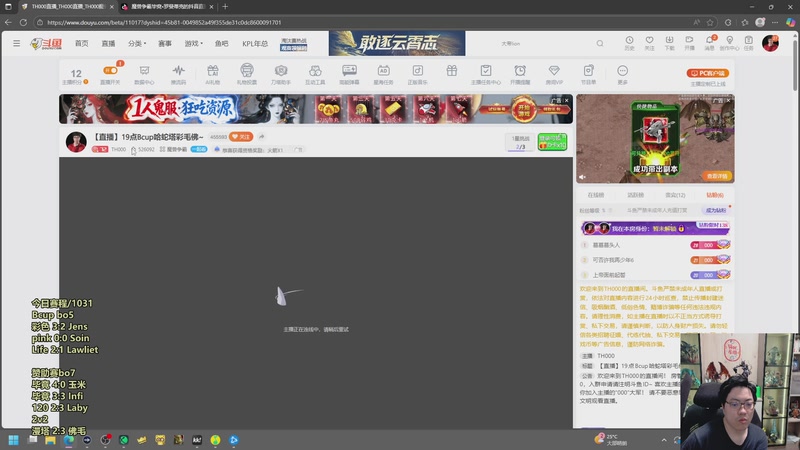The width and height of the screenshot is (800, 450).
Task: Open the 历史 history clock icon
Action: coord(629,43)
